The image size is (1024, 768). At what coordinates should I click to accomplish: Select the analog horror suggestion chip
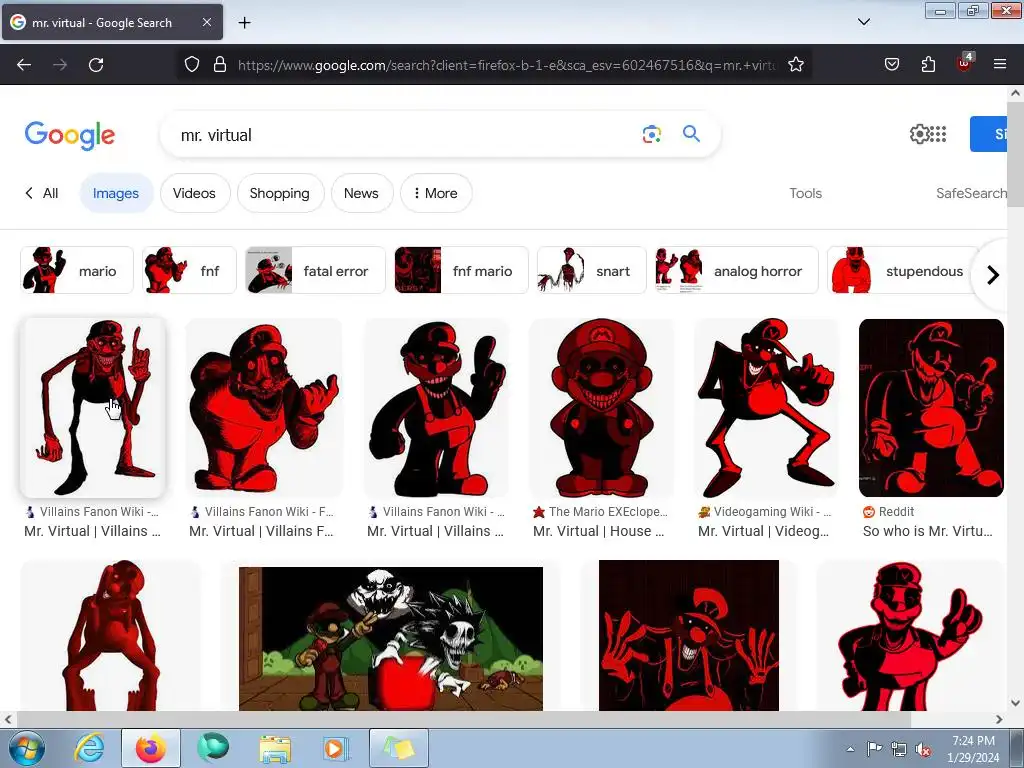(737, 270)
